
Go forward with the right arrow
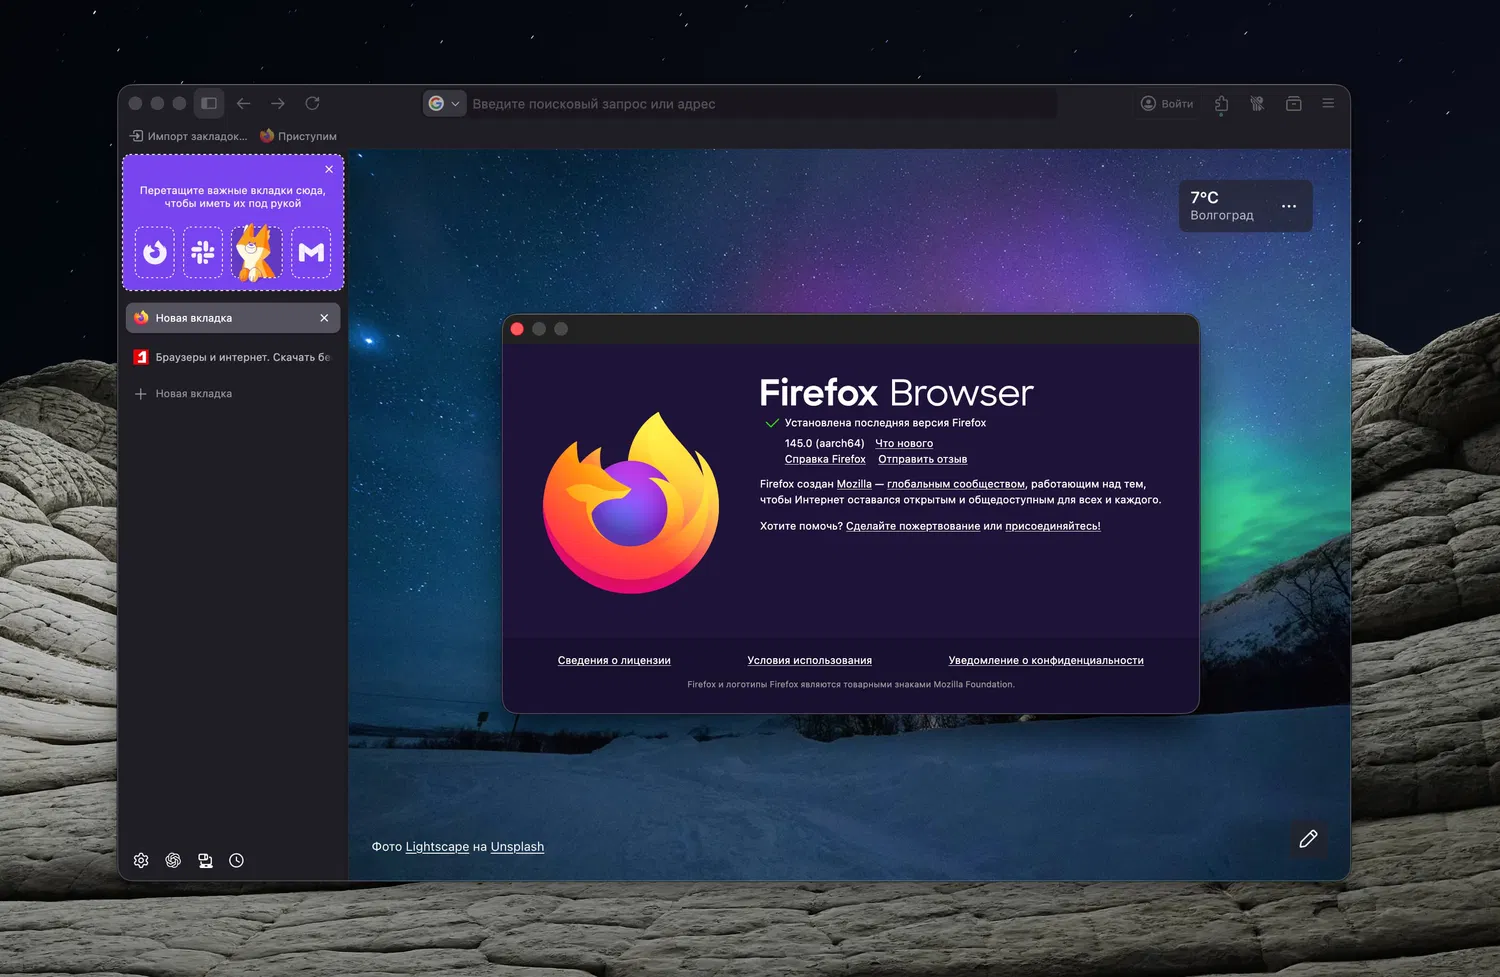click(278, 103)
